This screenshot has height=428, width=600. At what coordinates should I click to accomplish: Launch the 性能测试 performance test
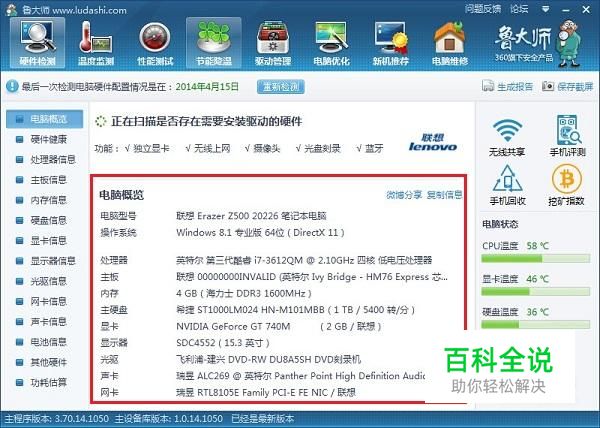tap(155, 43)
